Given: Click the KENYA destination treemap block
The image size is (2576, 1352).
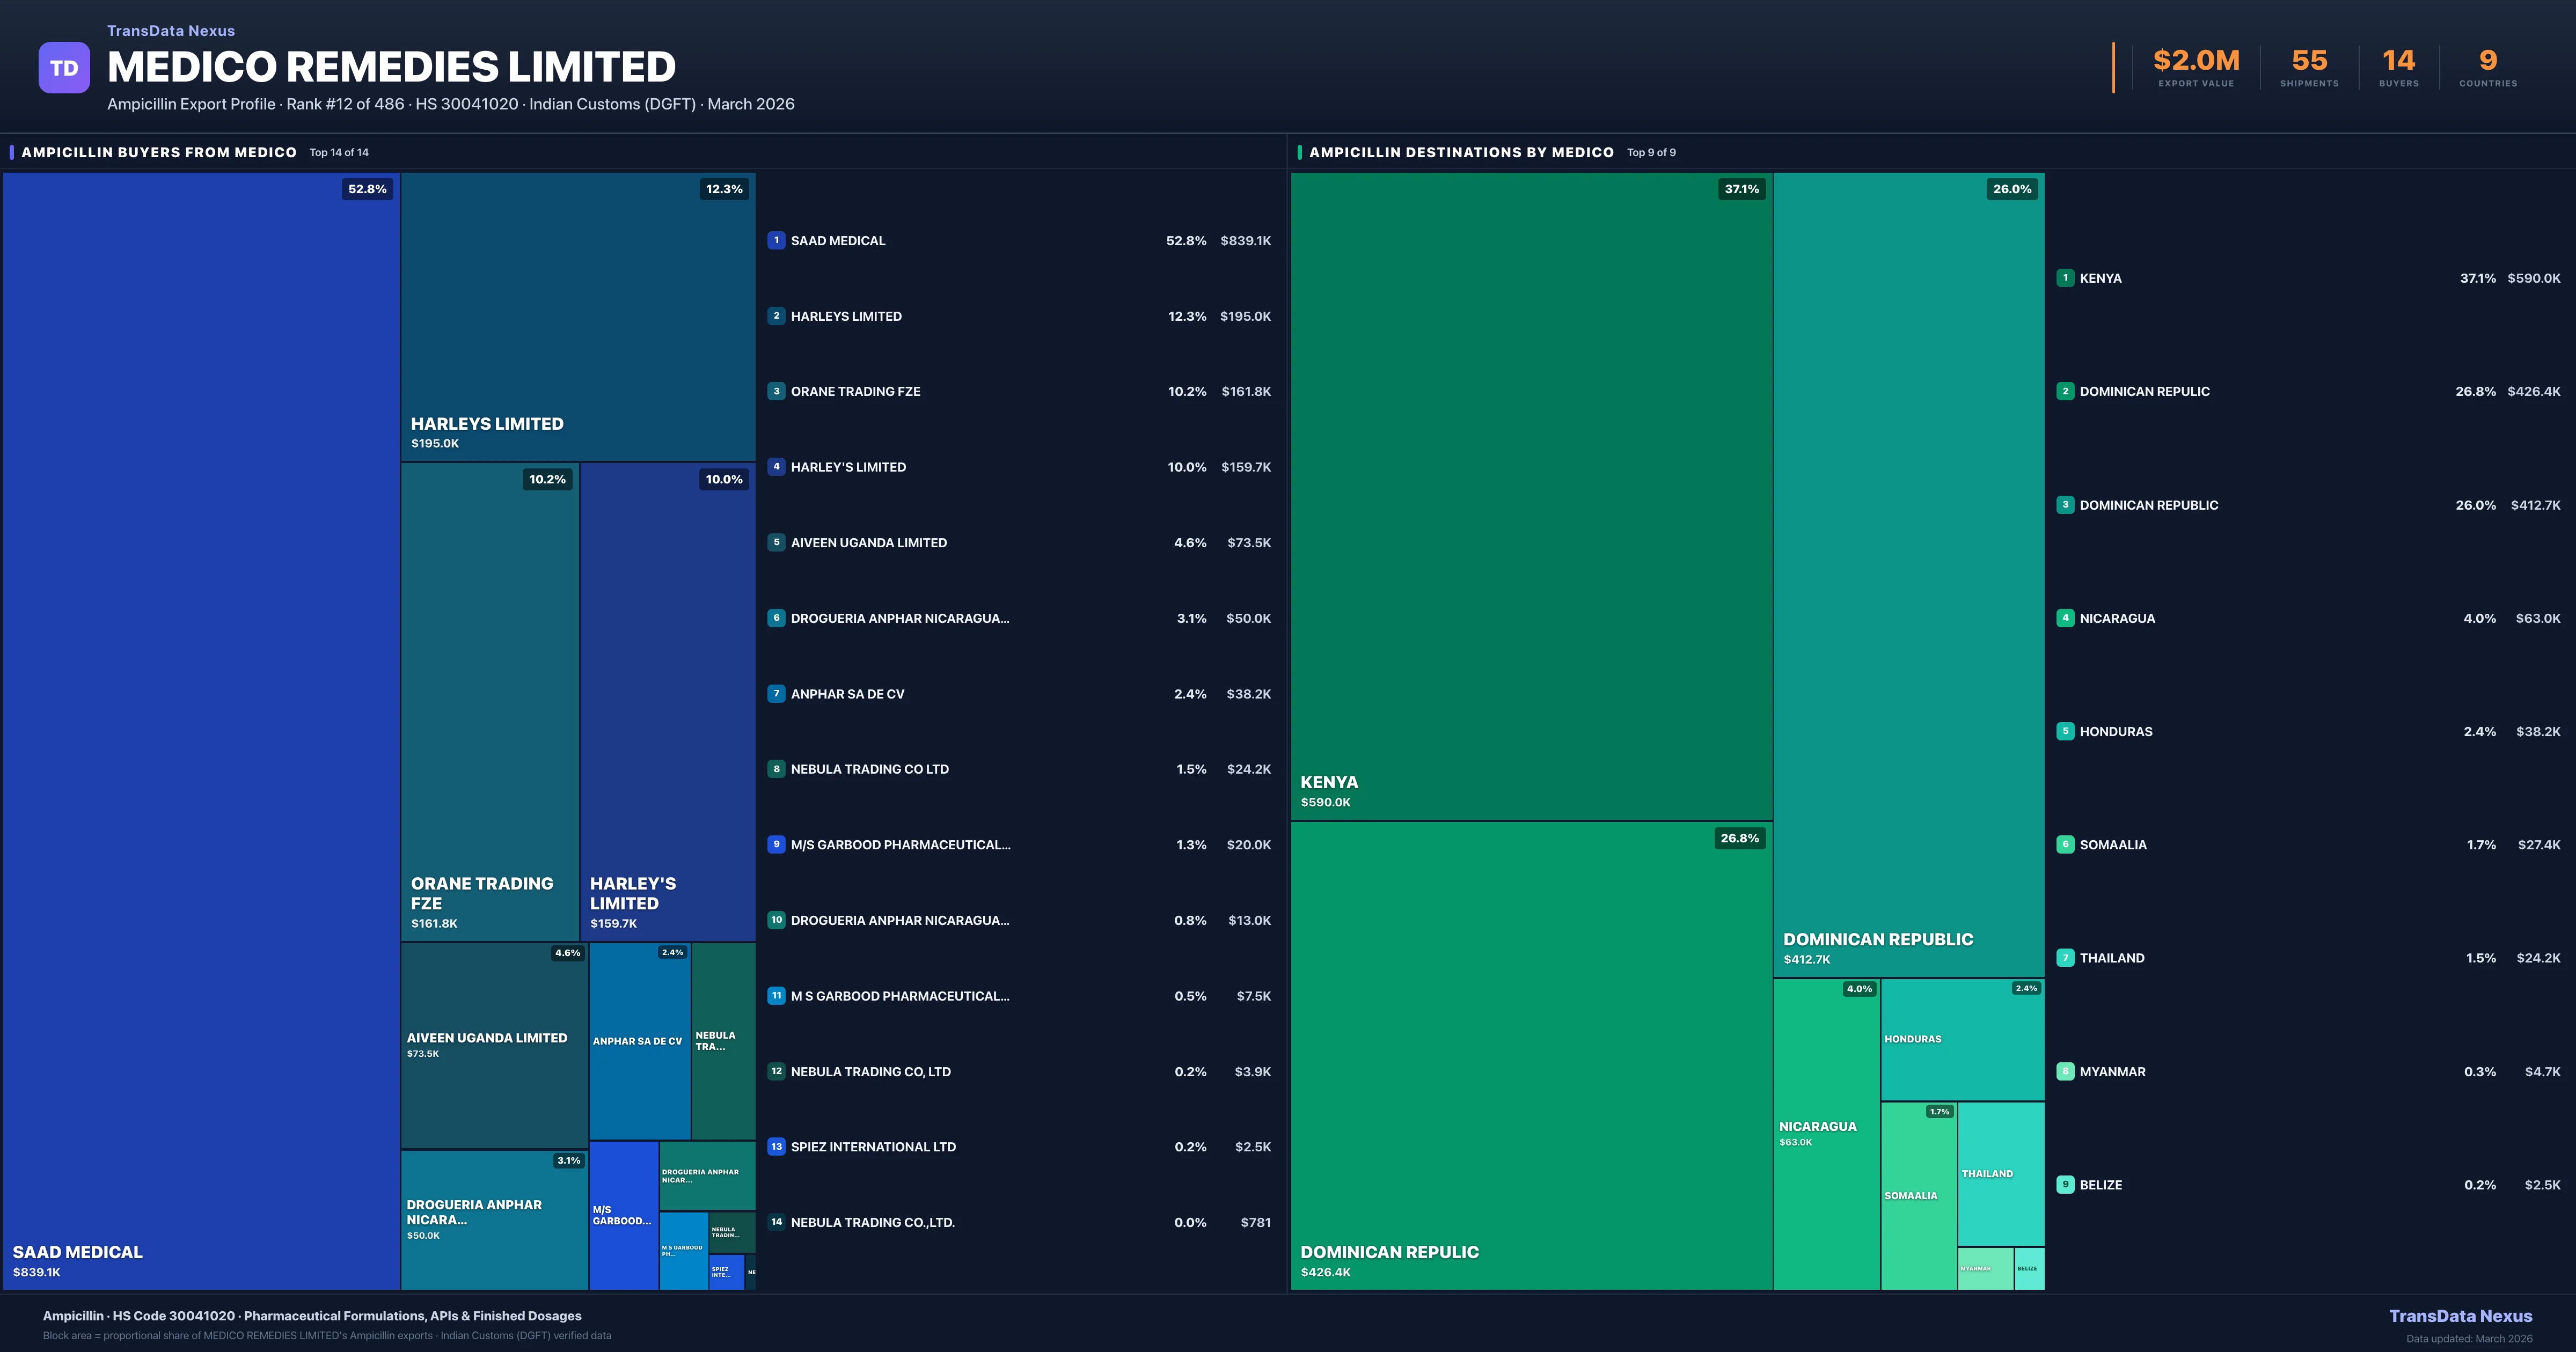Looking at the screenshot, I should 1530,495.
